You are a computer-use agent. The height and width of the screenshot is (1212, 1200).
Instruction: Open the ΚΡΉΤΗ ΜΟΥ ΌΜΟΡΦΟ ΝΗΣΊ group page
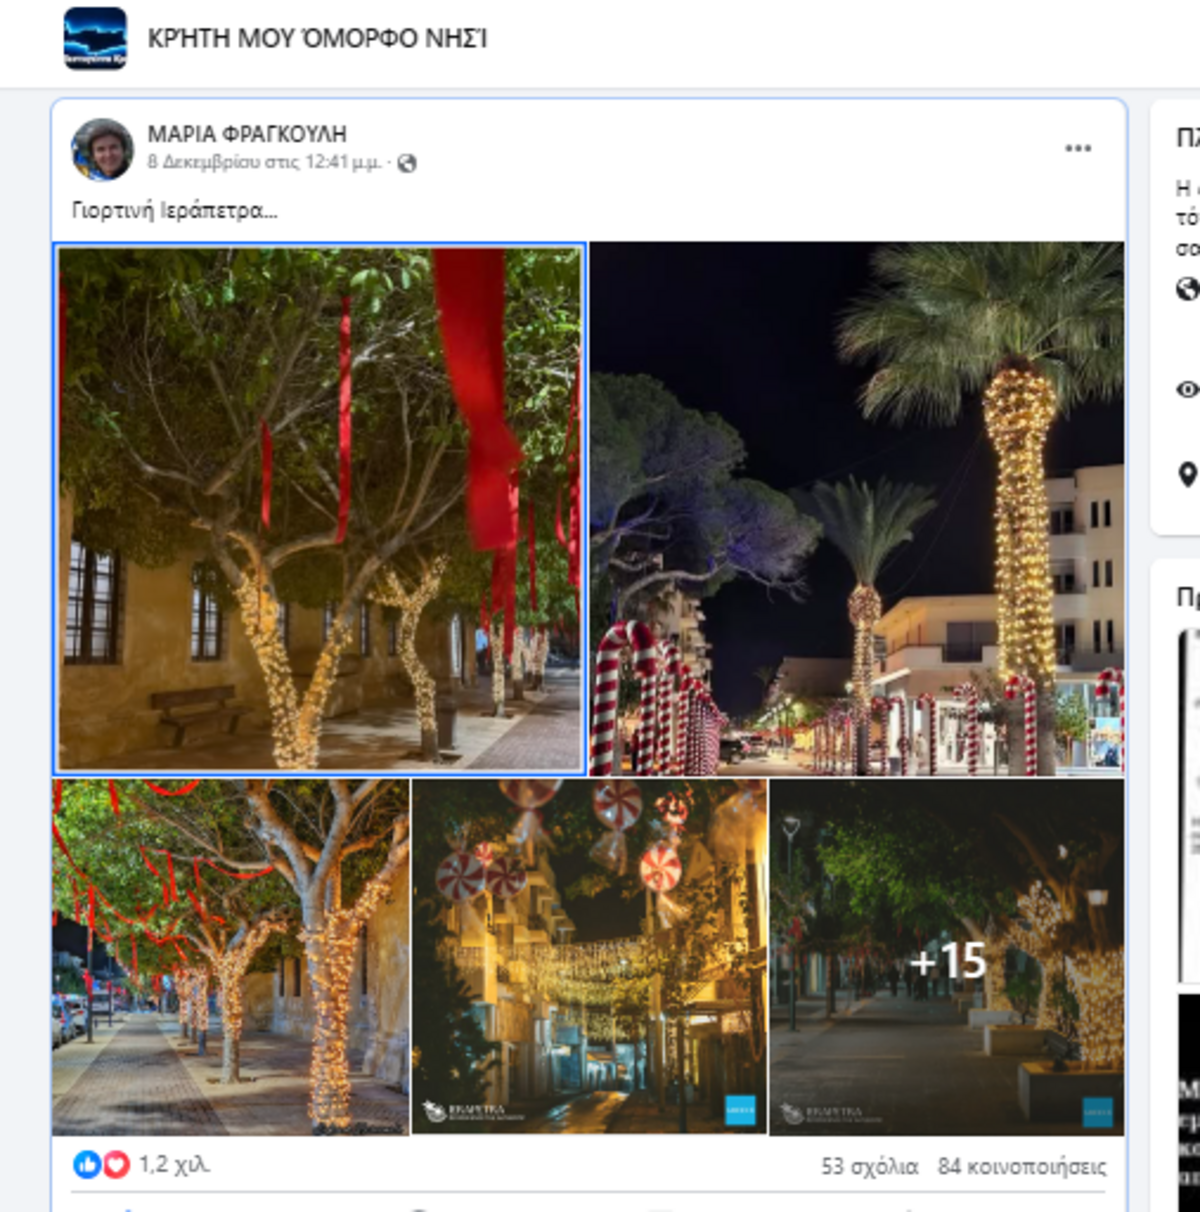tap(317, 39)
